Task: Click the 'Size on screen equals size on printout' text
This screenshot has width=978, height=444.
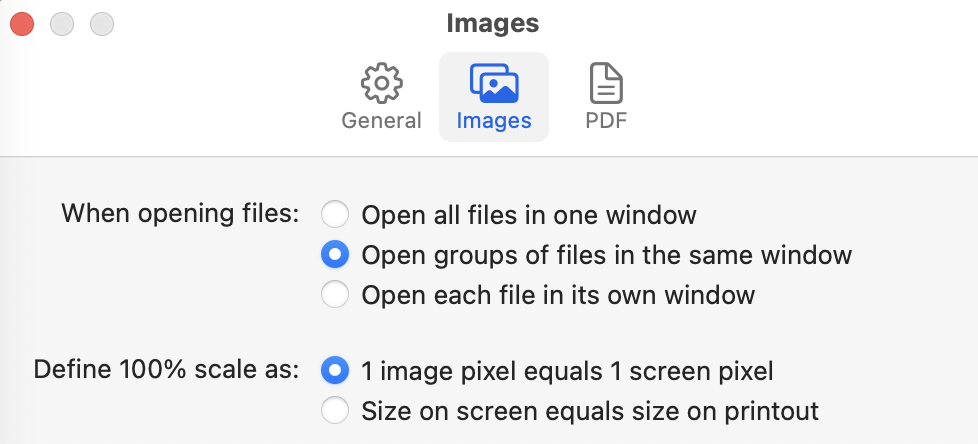Action: (590, 410)
